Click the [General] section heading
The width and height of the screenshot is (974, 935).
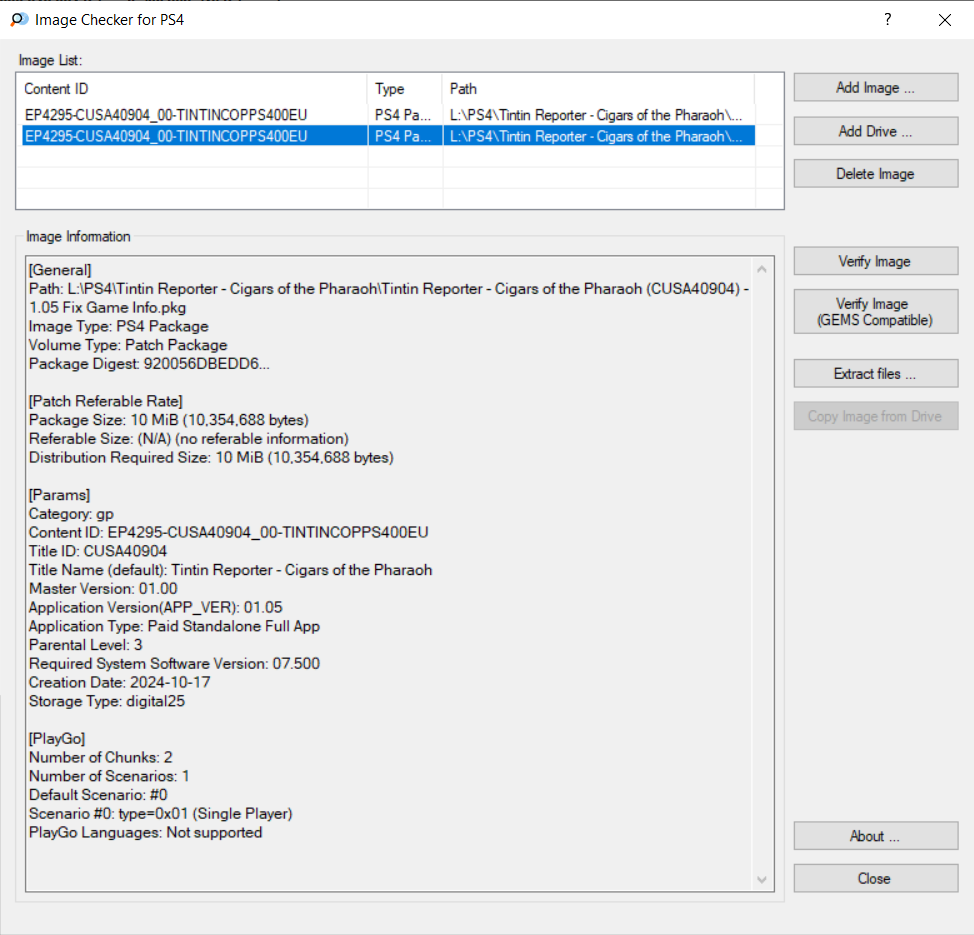pyautogui.click(x=60, y=270)
